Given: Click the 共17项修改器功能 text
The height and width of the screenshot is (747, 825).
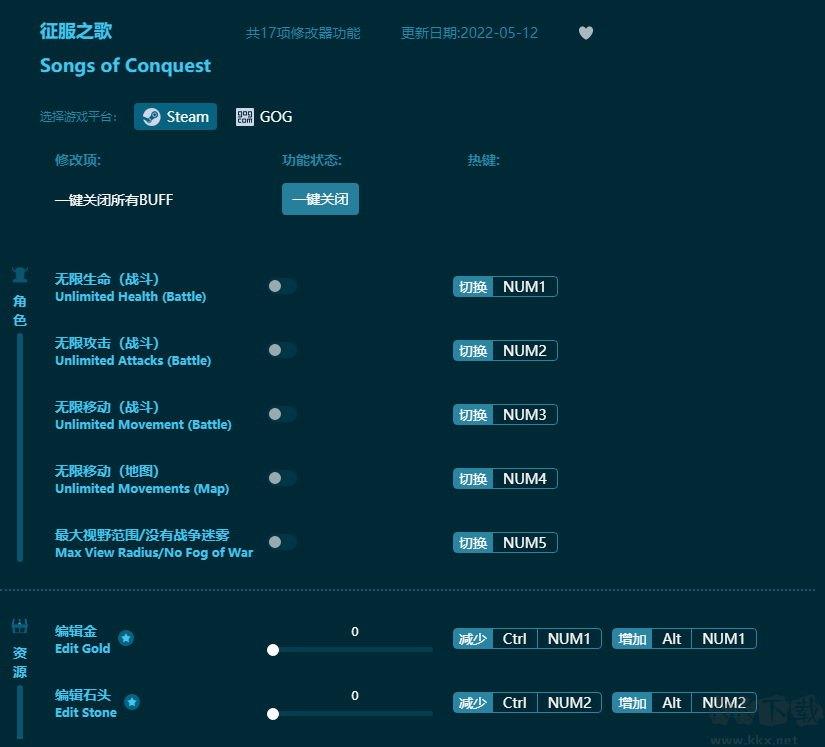Looking at the screenshot, I should pyautogui.click(x=303, y=33).
